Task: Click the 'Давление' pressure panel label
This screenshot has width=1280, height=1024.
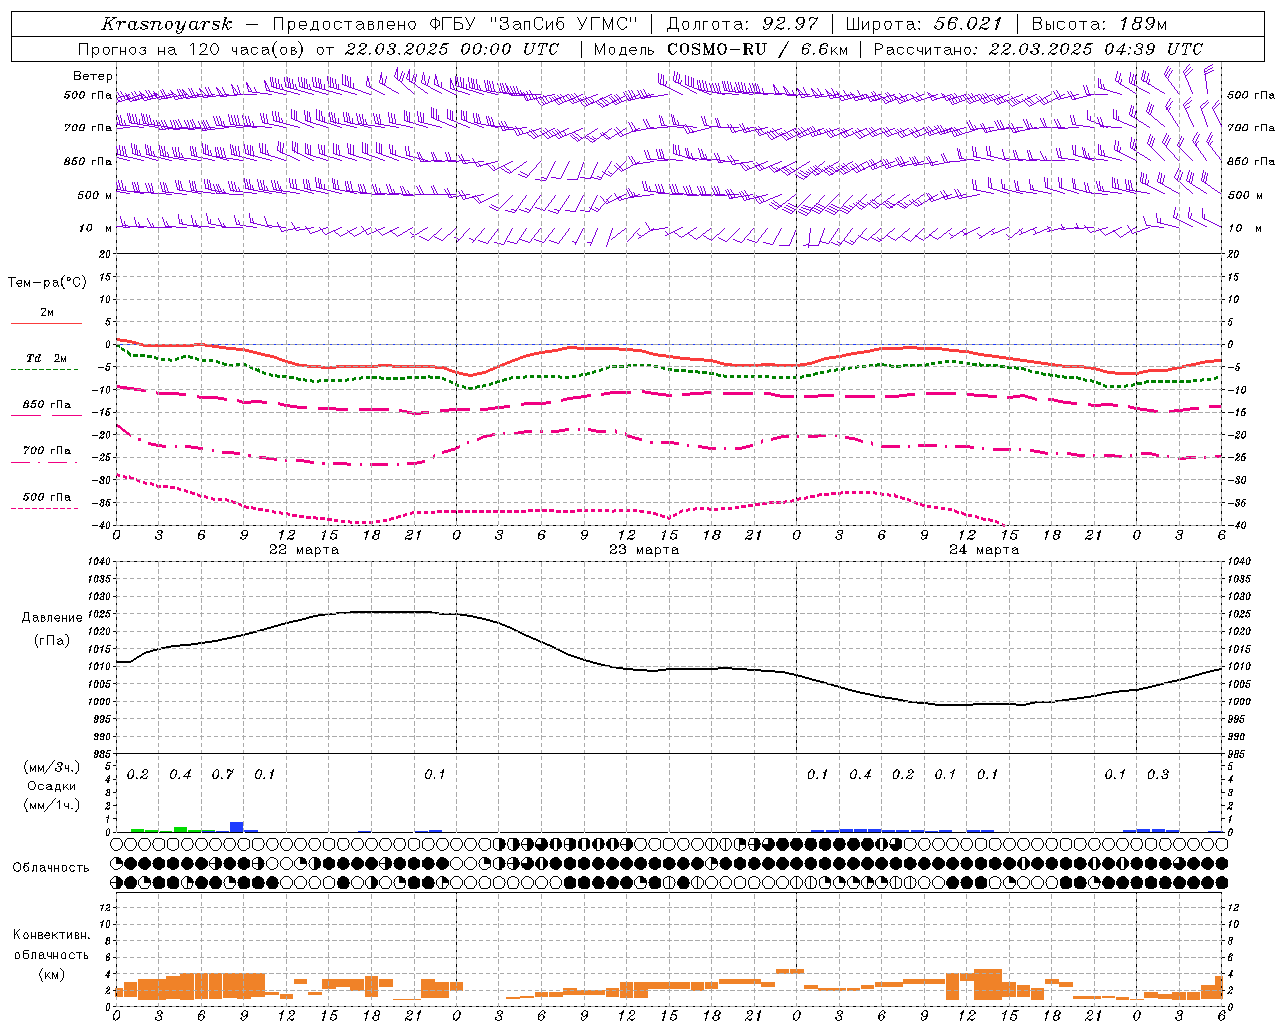Action: click(51, 618)
